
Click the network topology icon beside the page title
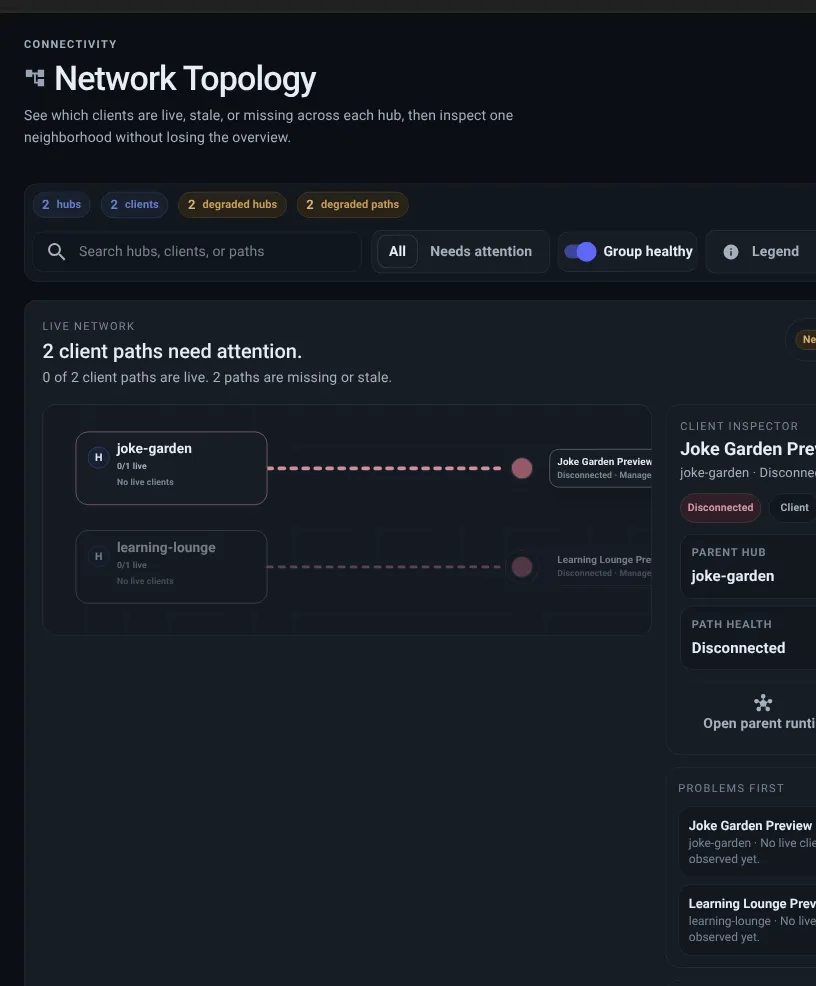35,76
